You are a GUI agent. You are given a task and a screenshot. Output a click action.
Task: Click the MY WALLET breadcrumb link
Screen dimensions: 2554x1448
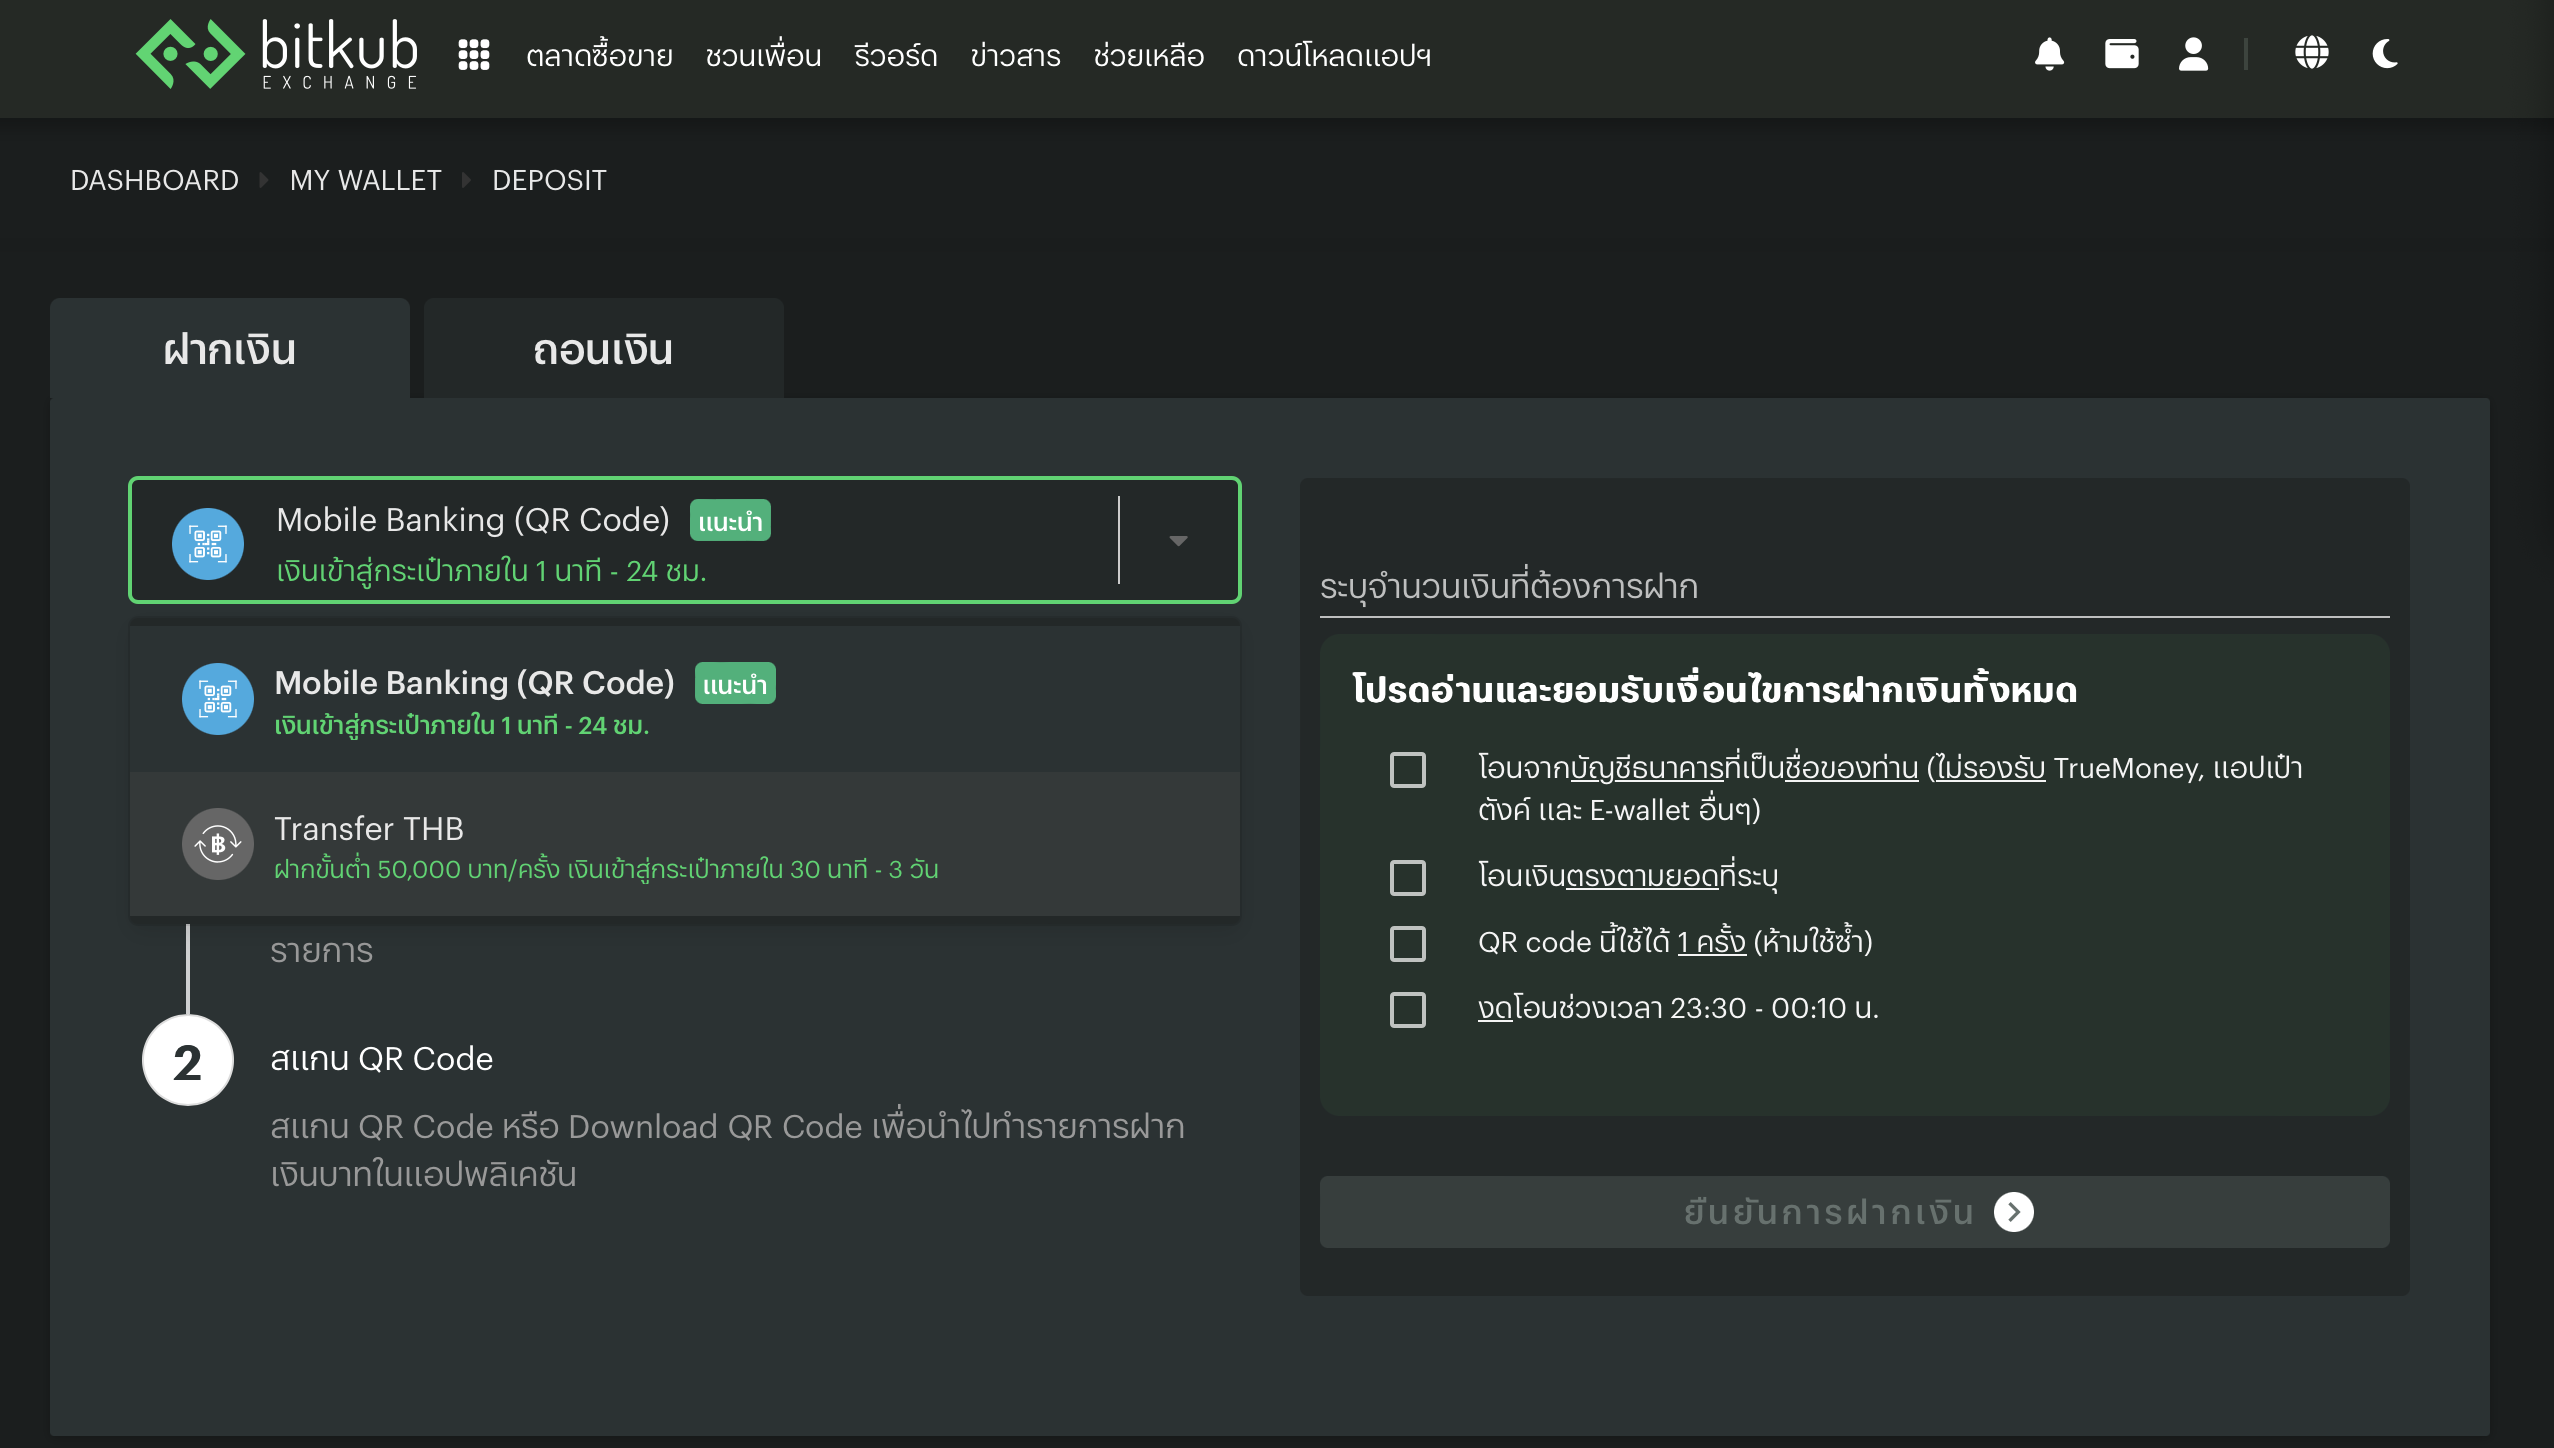(x=365, y=180)
